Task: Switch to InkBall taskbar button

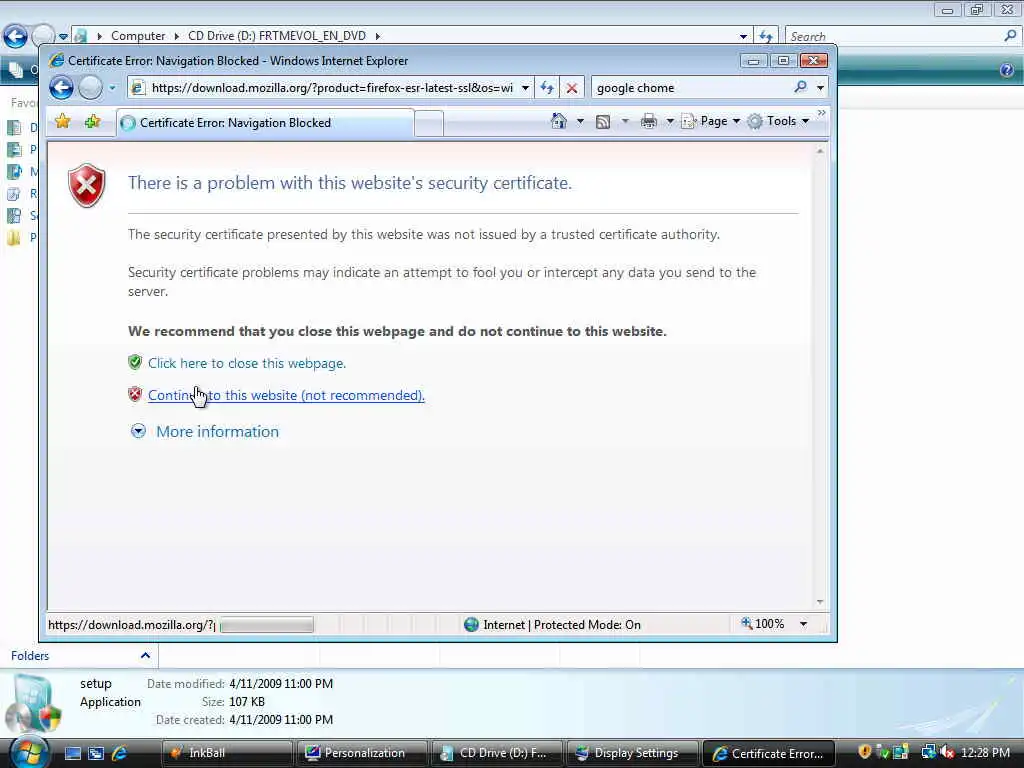Action: click(226, 753)
